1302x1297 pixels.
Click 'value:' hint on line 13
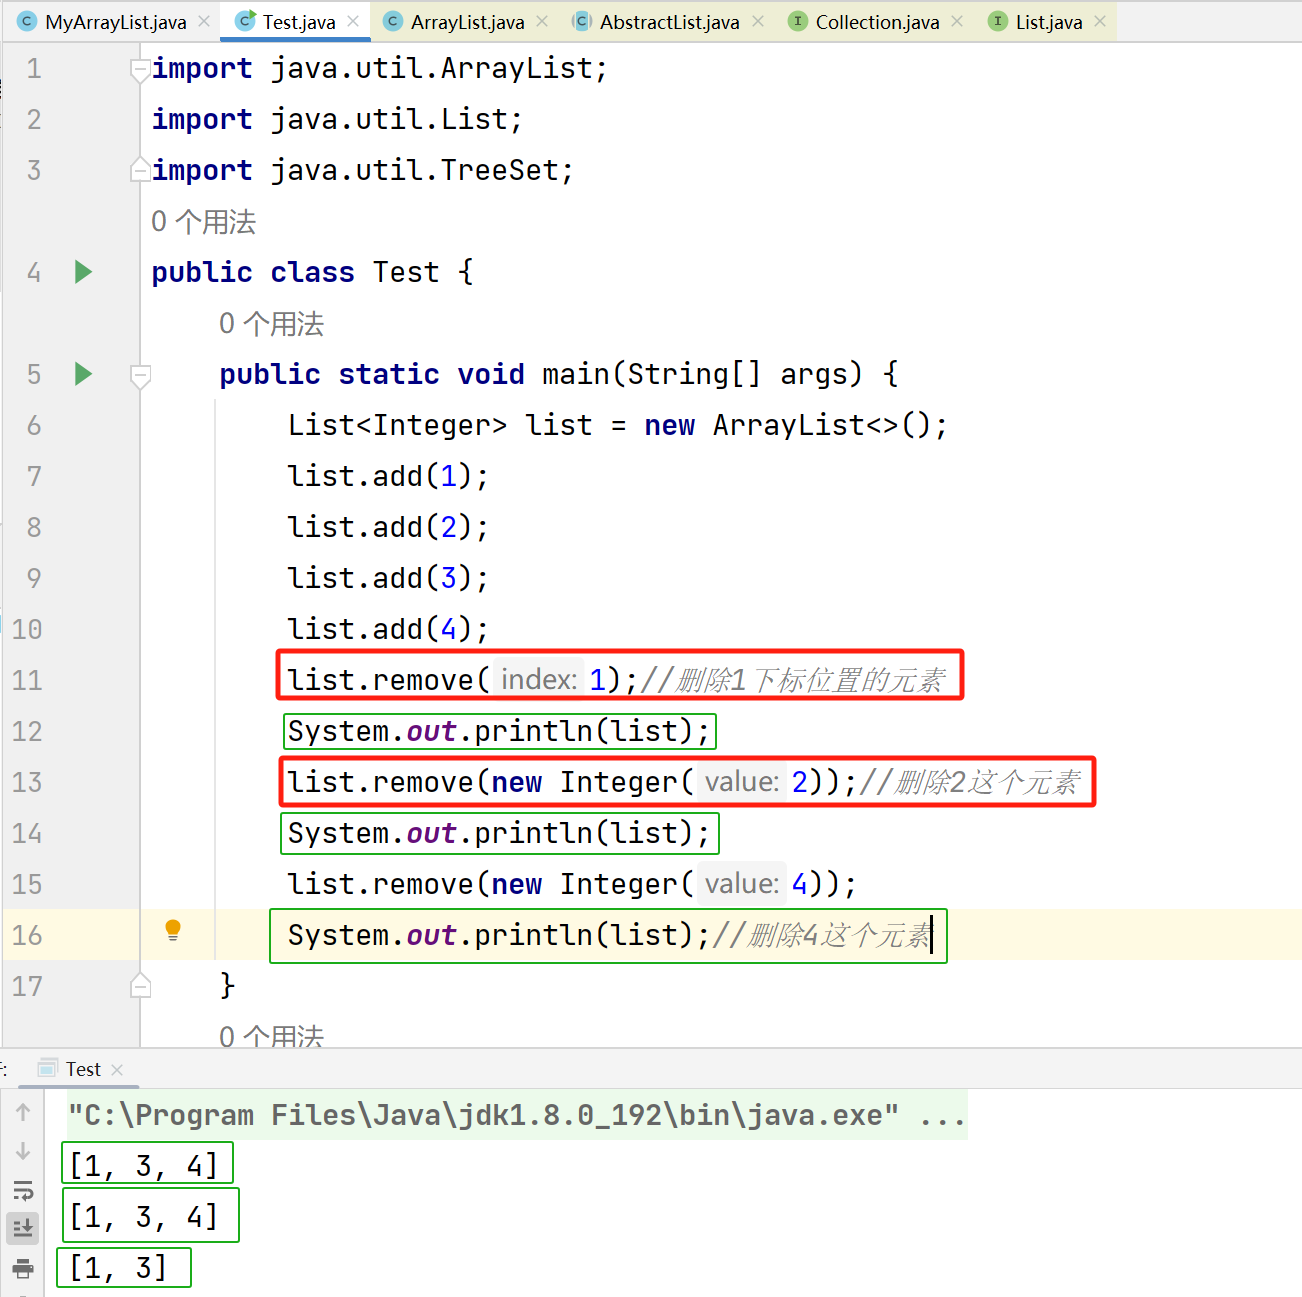click(741, 782)
